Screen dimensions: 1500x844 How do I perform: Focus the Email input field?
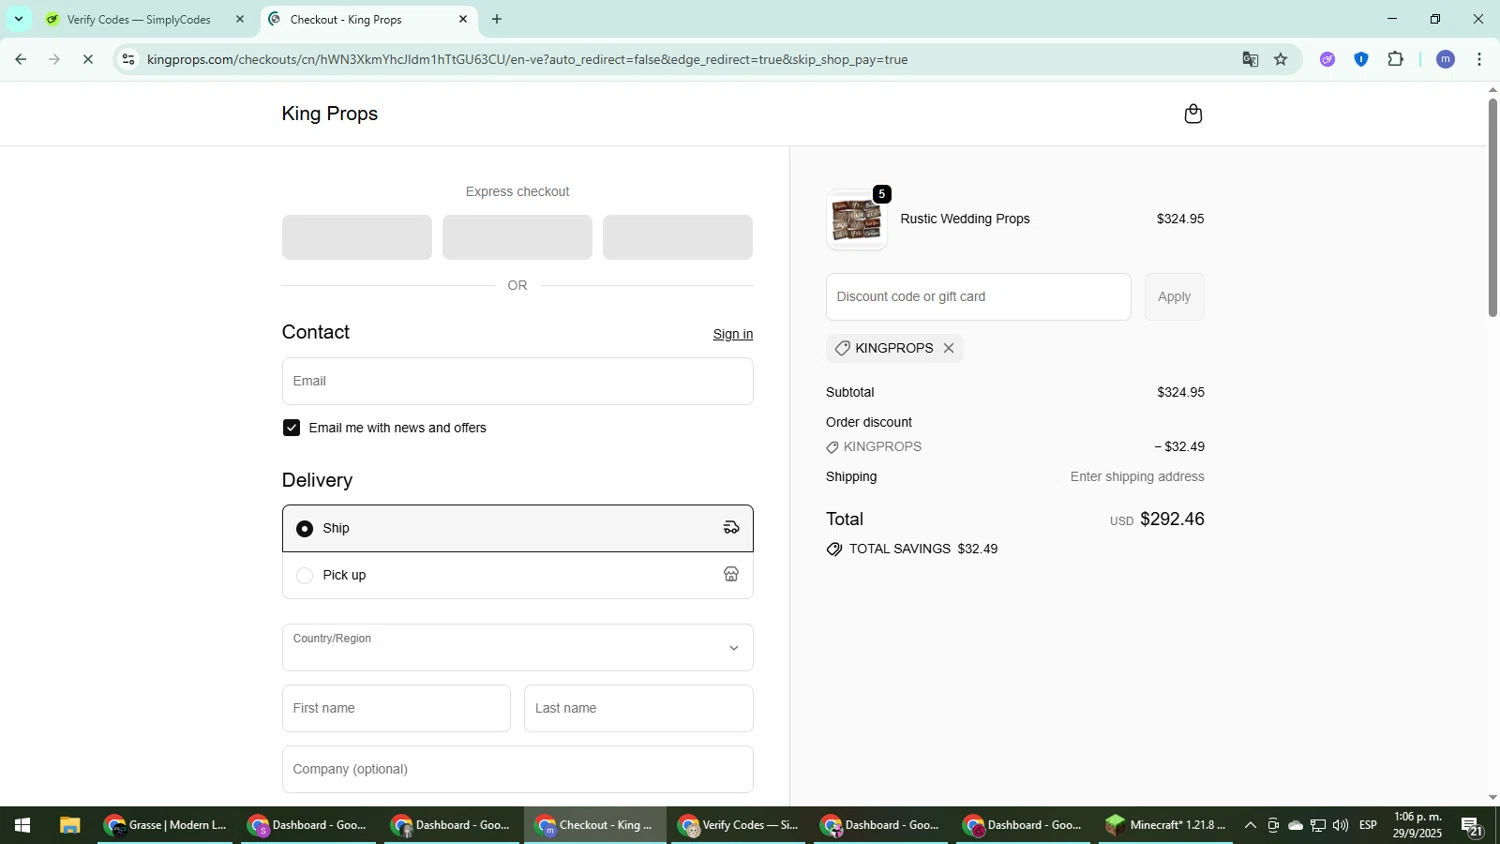[517, 381]
